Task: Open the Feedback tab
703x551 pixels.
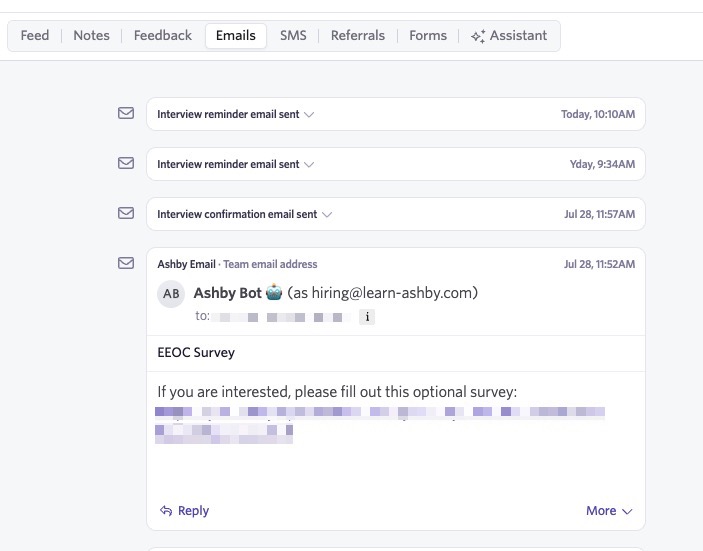Action: pyautogui.click(x=162, y=35)
